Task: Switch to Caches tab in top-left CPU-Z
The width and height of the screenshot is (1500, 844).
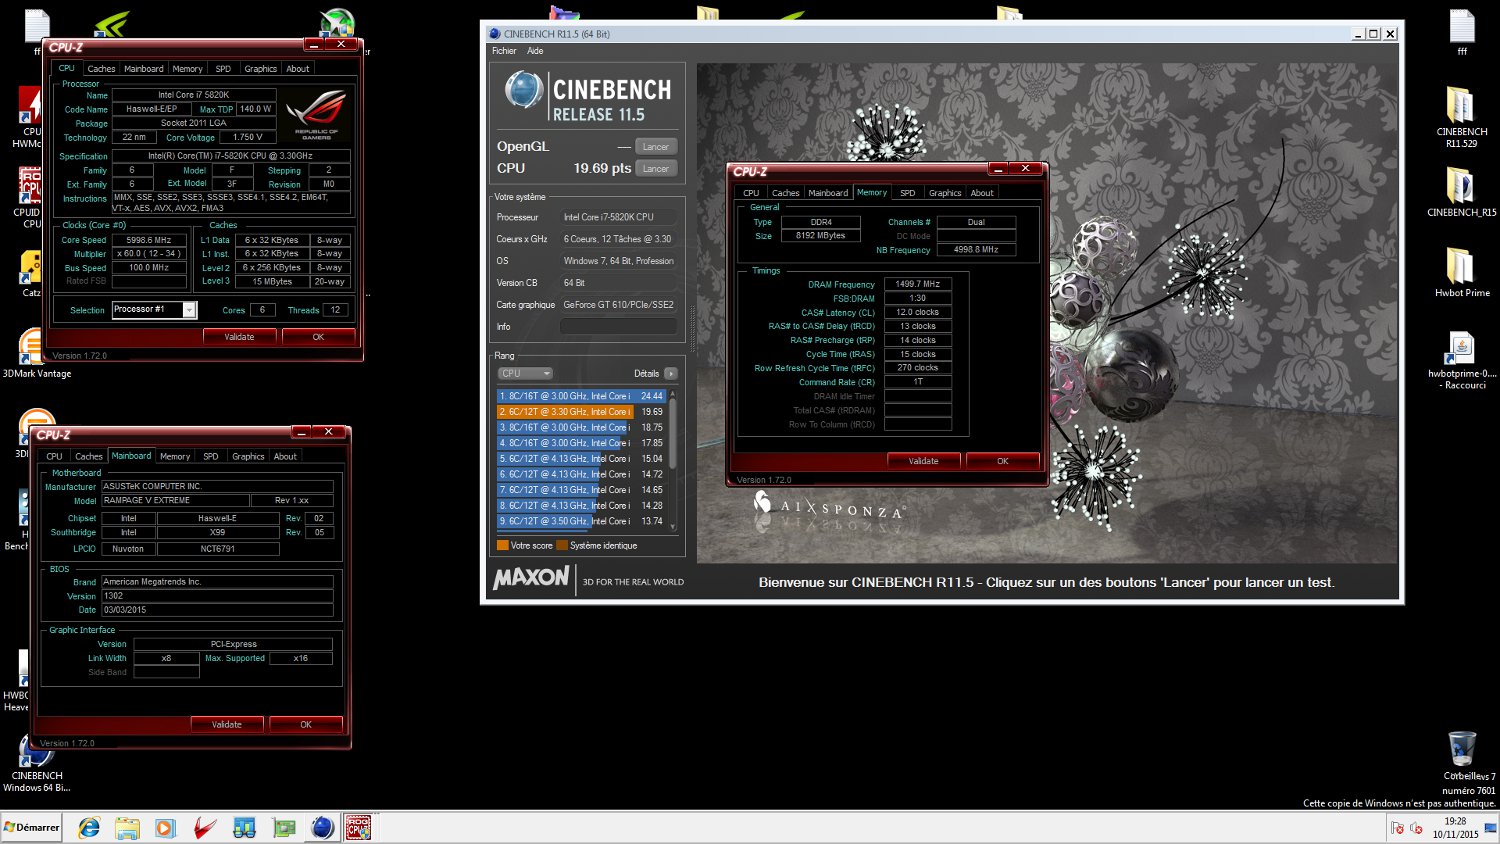Action: coord(101,69)
